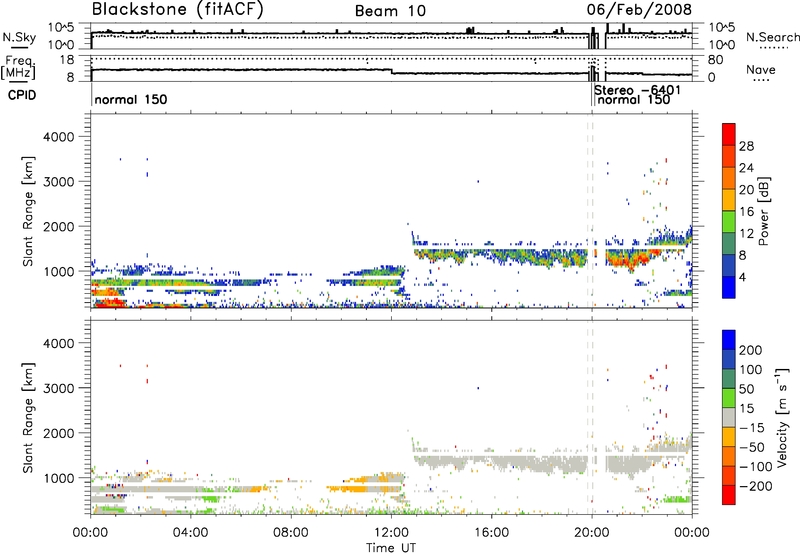
Task: Click the 'normal 150' label at 00:00
Action: click(131, 99)
